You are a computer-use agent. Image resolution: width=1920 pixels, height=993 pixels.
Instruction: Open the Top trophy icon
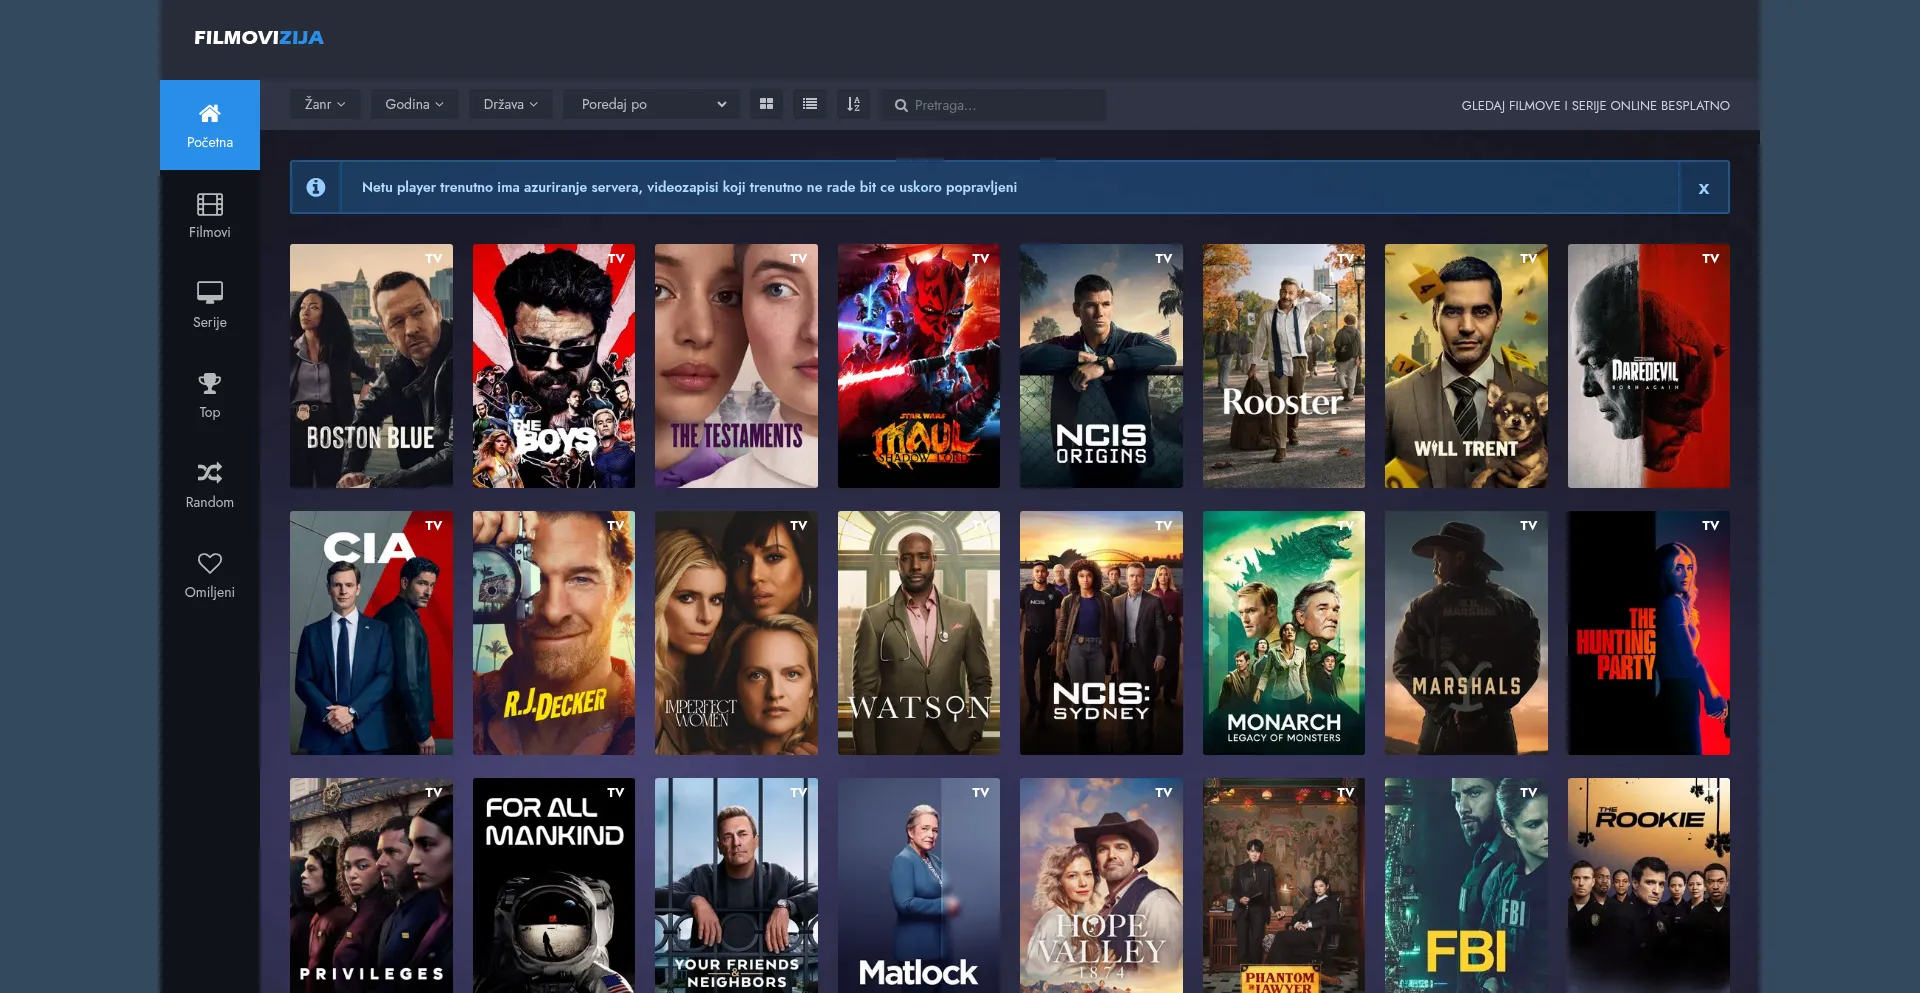point(210,382)
